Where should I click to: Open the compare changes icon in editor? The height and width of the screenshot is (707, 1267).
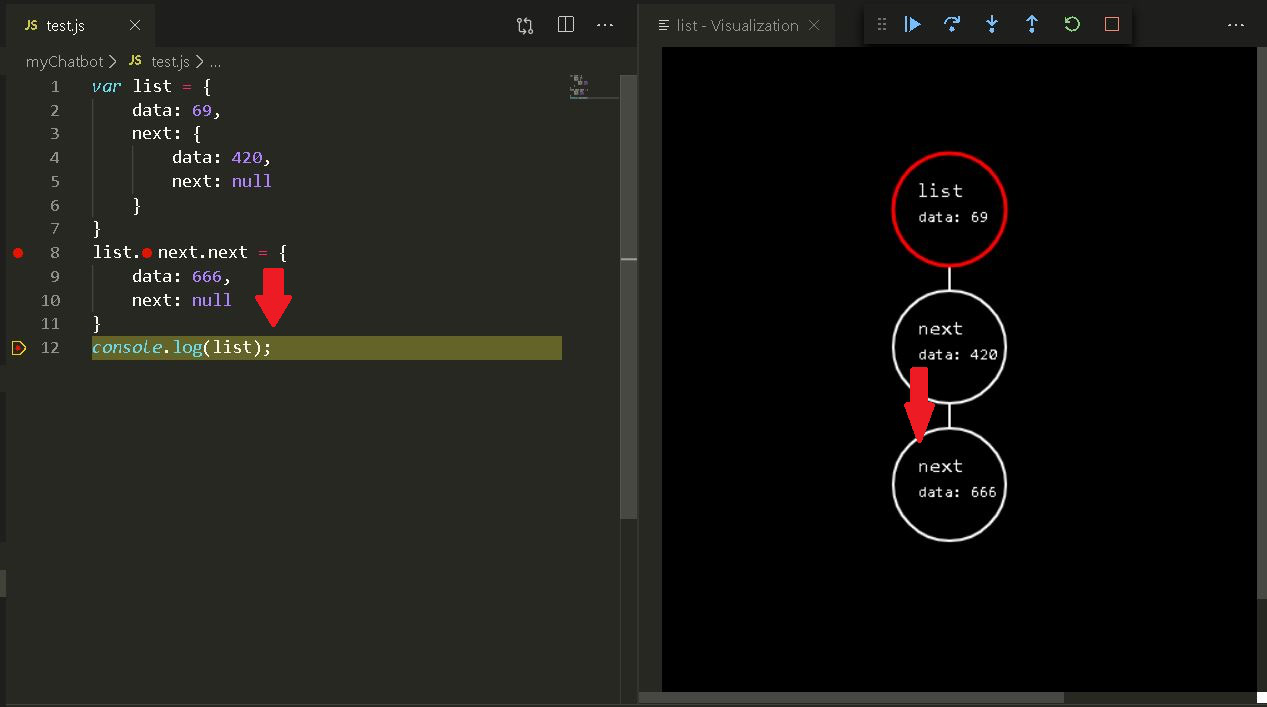point(525,25)
